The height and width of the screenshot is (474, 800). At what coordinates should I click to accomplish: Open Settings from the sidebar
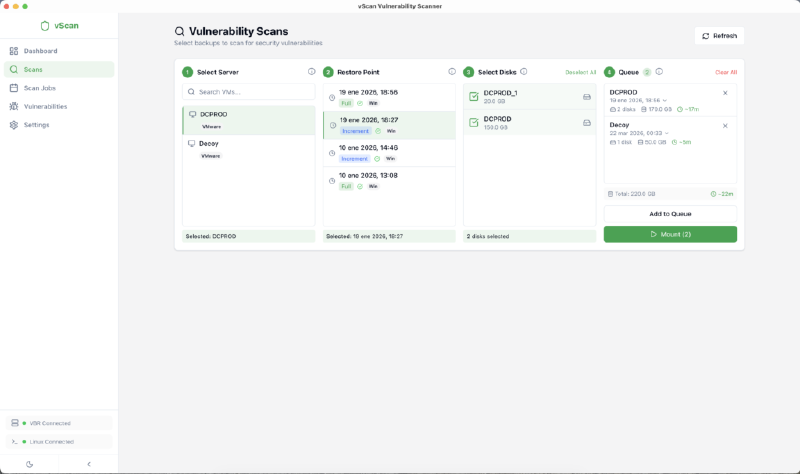pos(59,124)
